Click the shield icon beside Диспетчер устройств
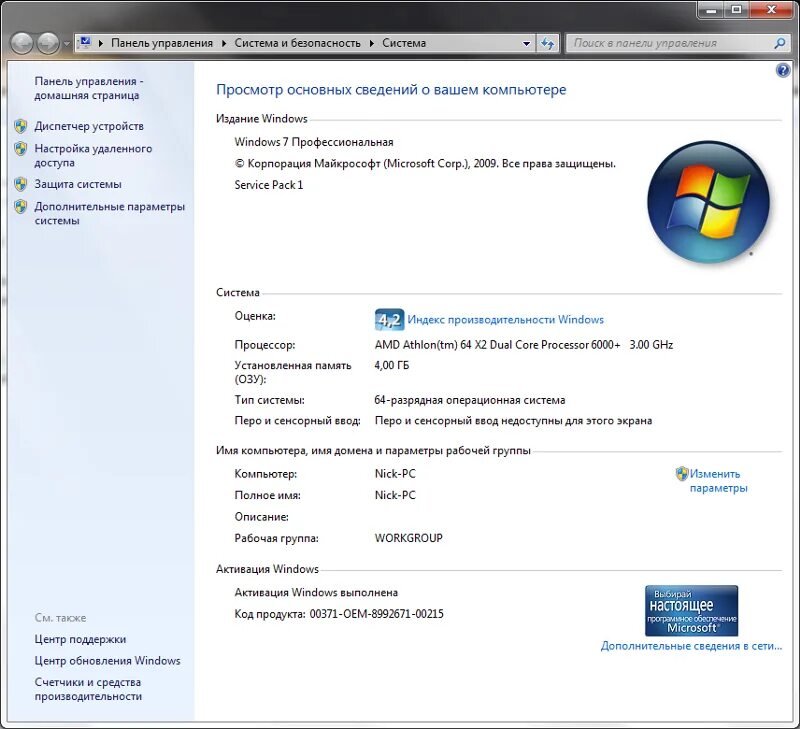Viewport: 800px width, 729px height. [x=21, y=126]
